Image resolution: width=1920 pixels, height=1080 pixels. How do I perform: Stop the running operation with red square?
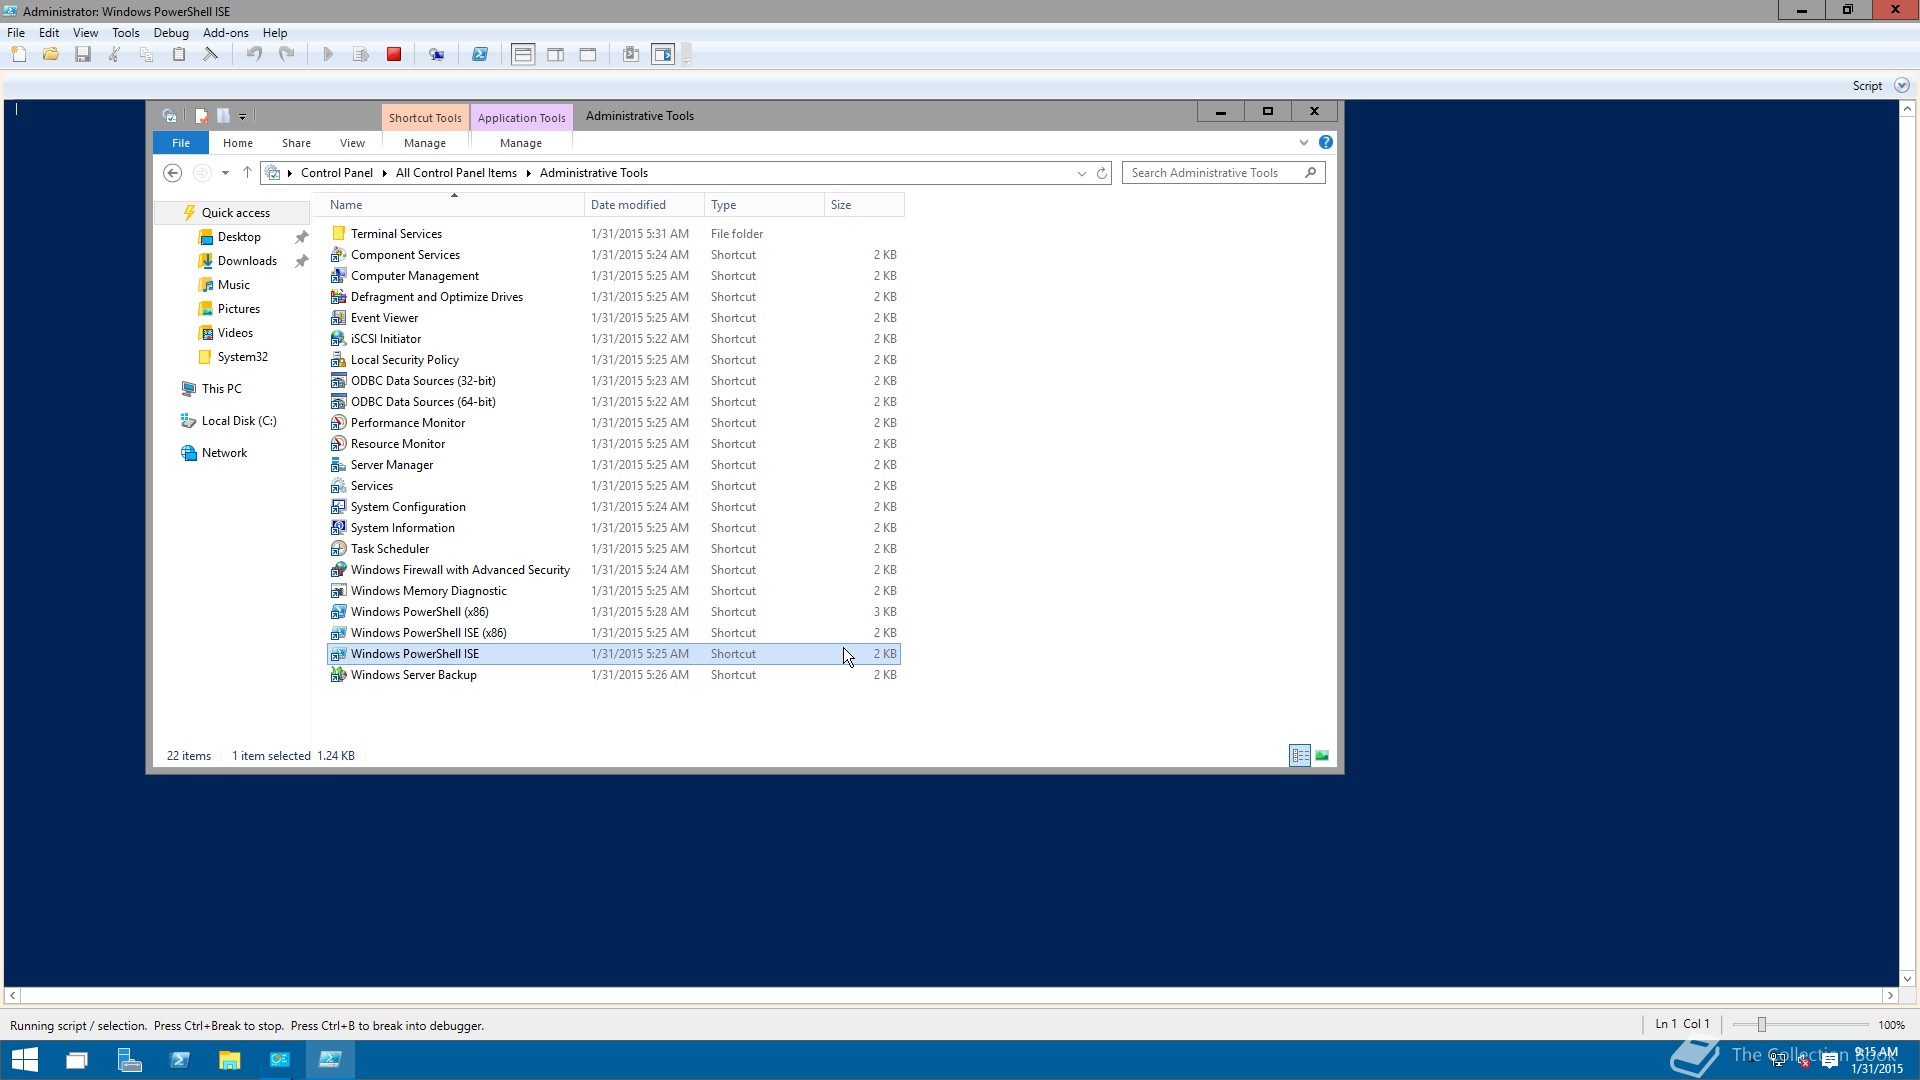[x=394, y=54]
